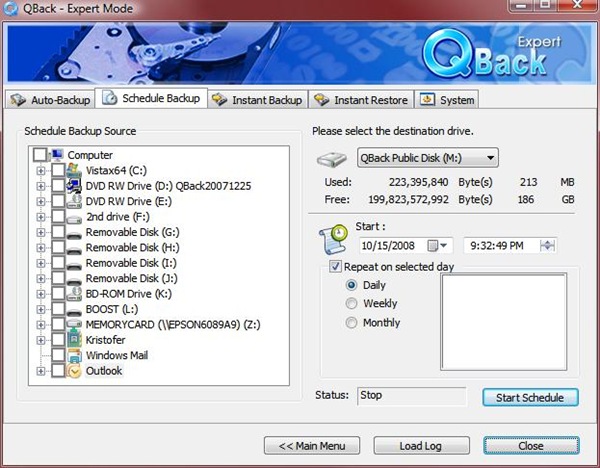Viewport: 600px width, 468px height.
Task: Open the Auto-Backup tab
Action: click(50, 100)
